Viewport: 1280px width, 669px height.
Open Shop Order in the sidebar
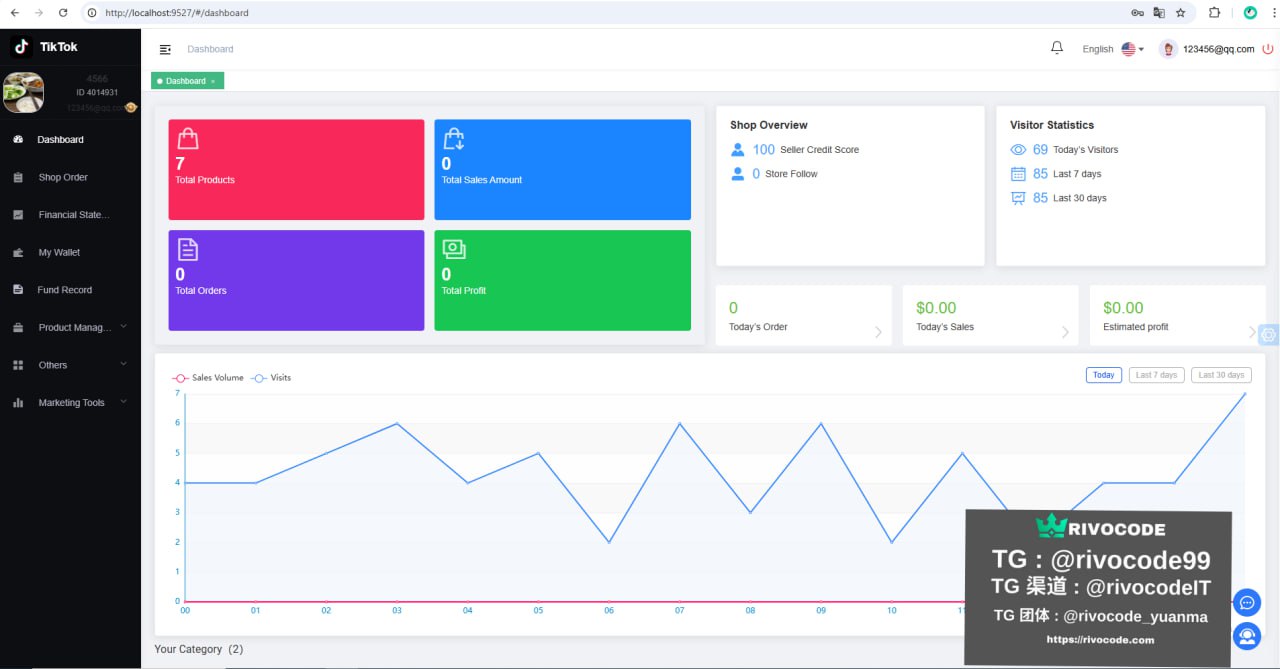click(x=63, y=178)
